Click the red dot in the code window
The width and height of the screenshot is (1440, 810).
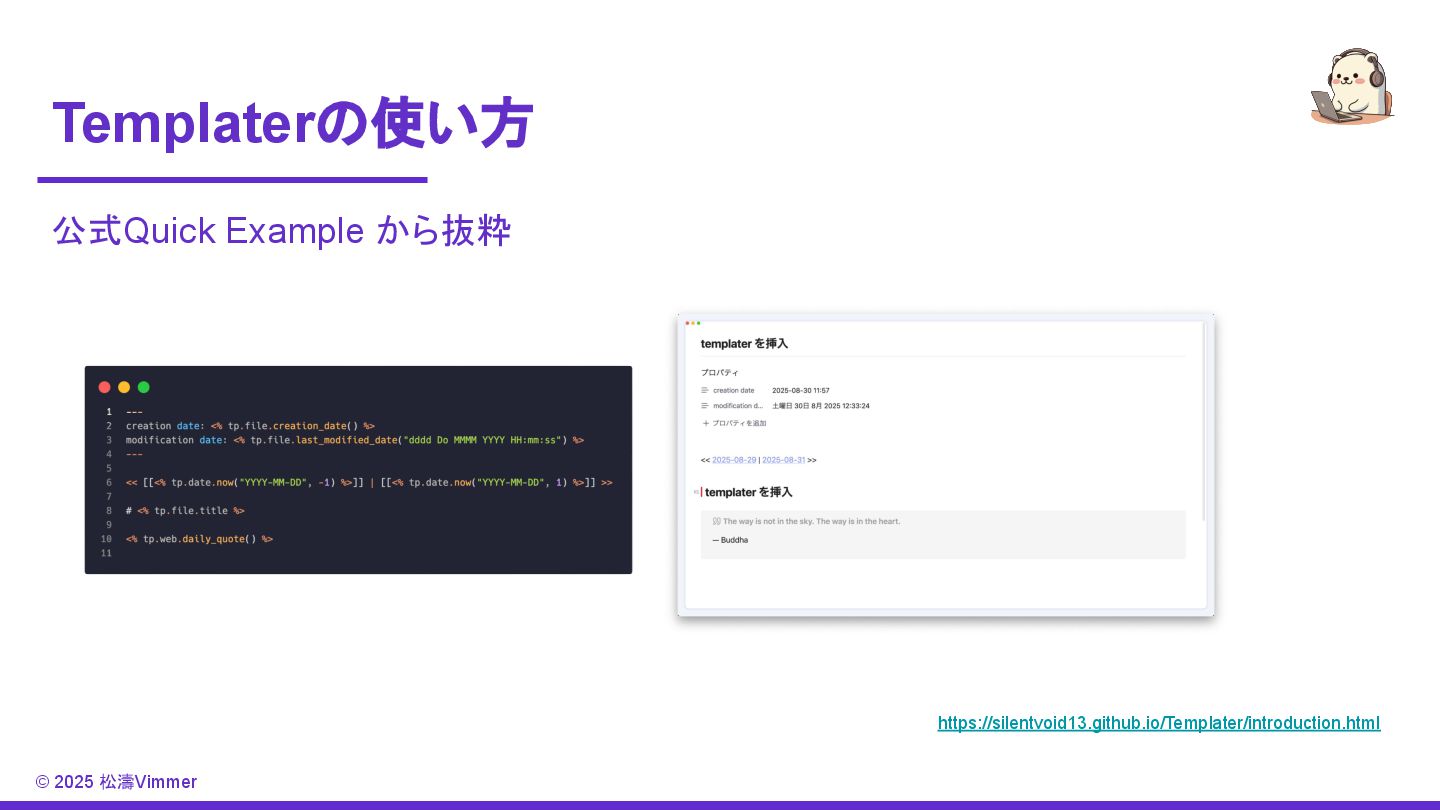[x=104, y=387]
